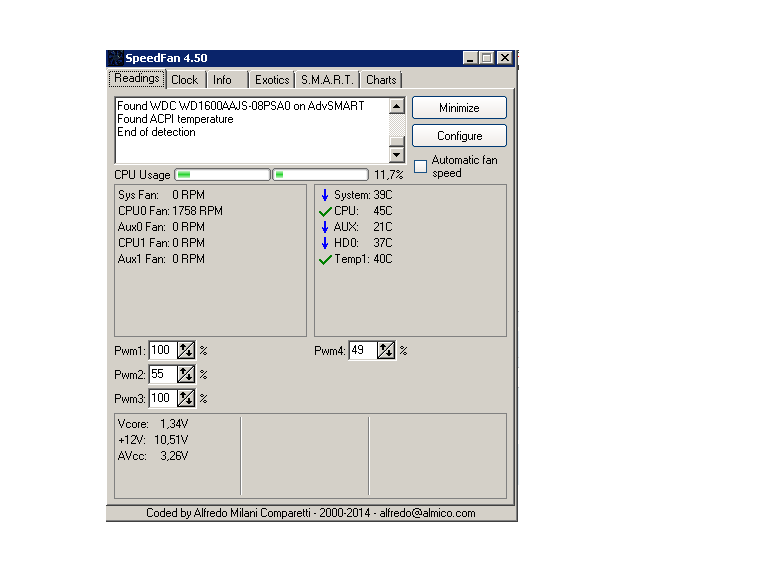This screenshot has height=576, width=768.
Task: Minimize the SpeedFan window via title bar
Action: pyautogui.click(x=470, y=58)
